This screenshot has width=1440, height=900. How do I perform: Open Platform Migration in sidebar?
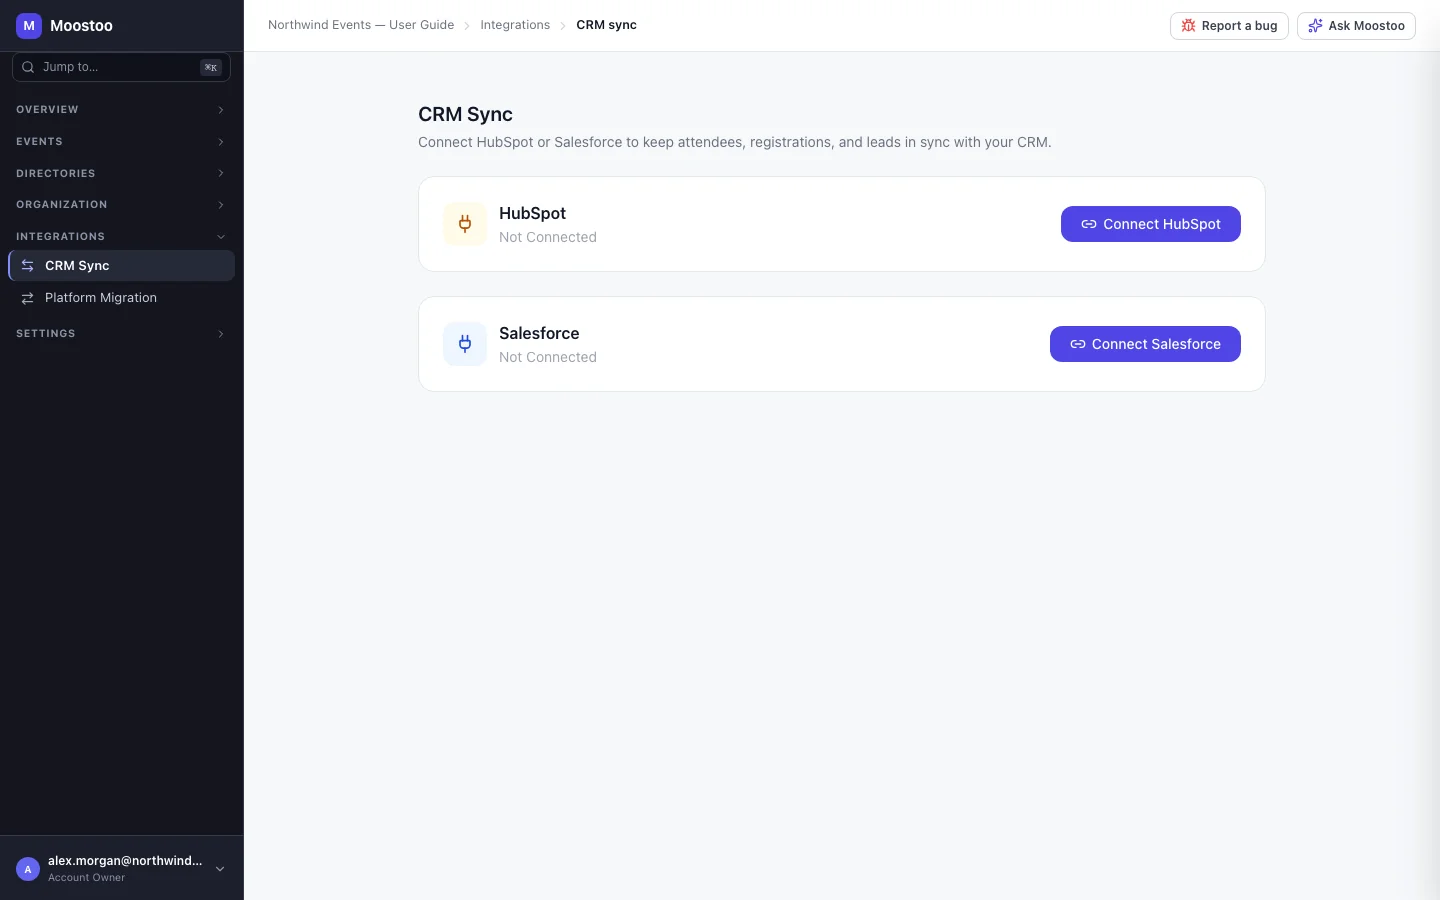(121, 298)
